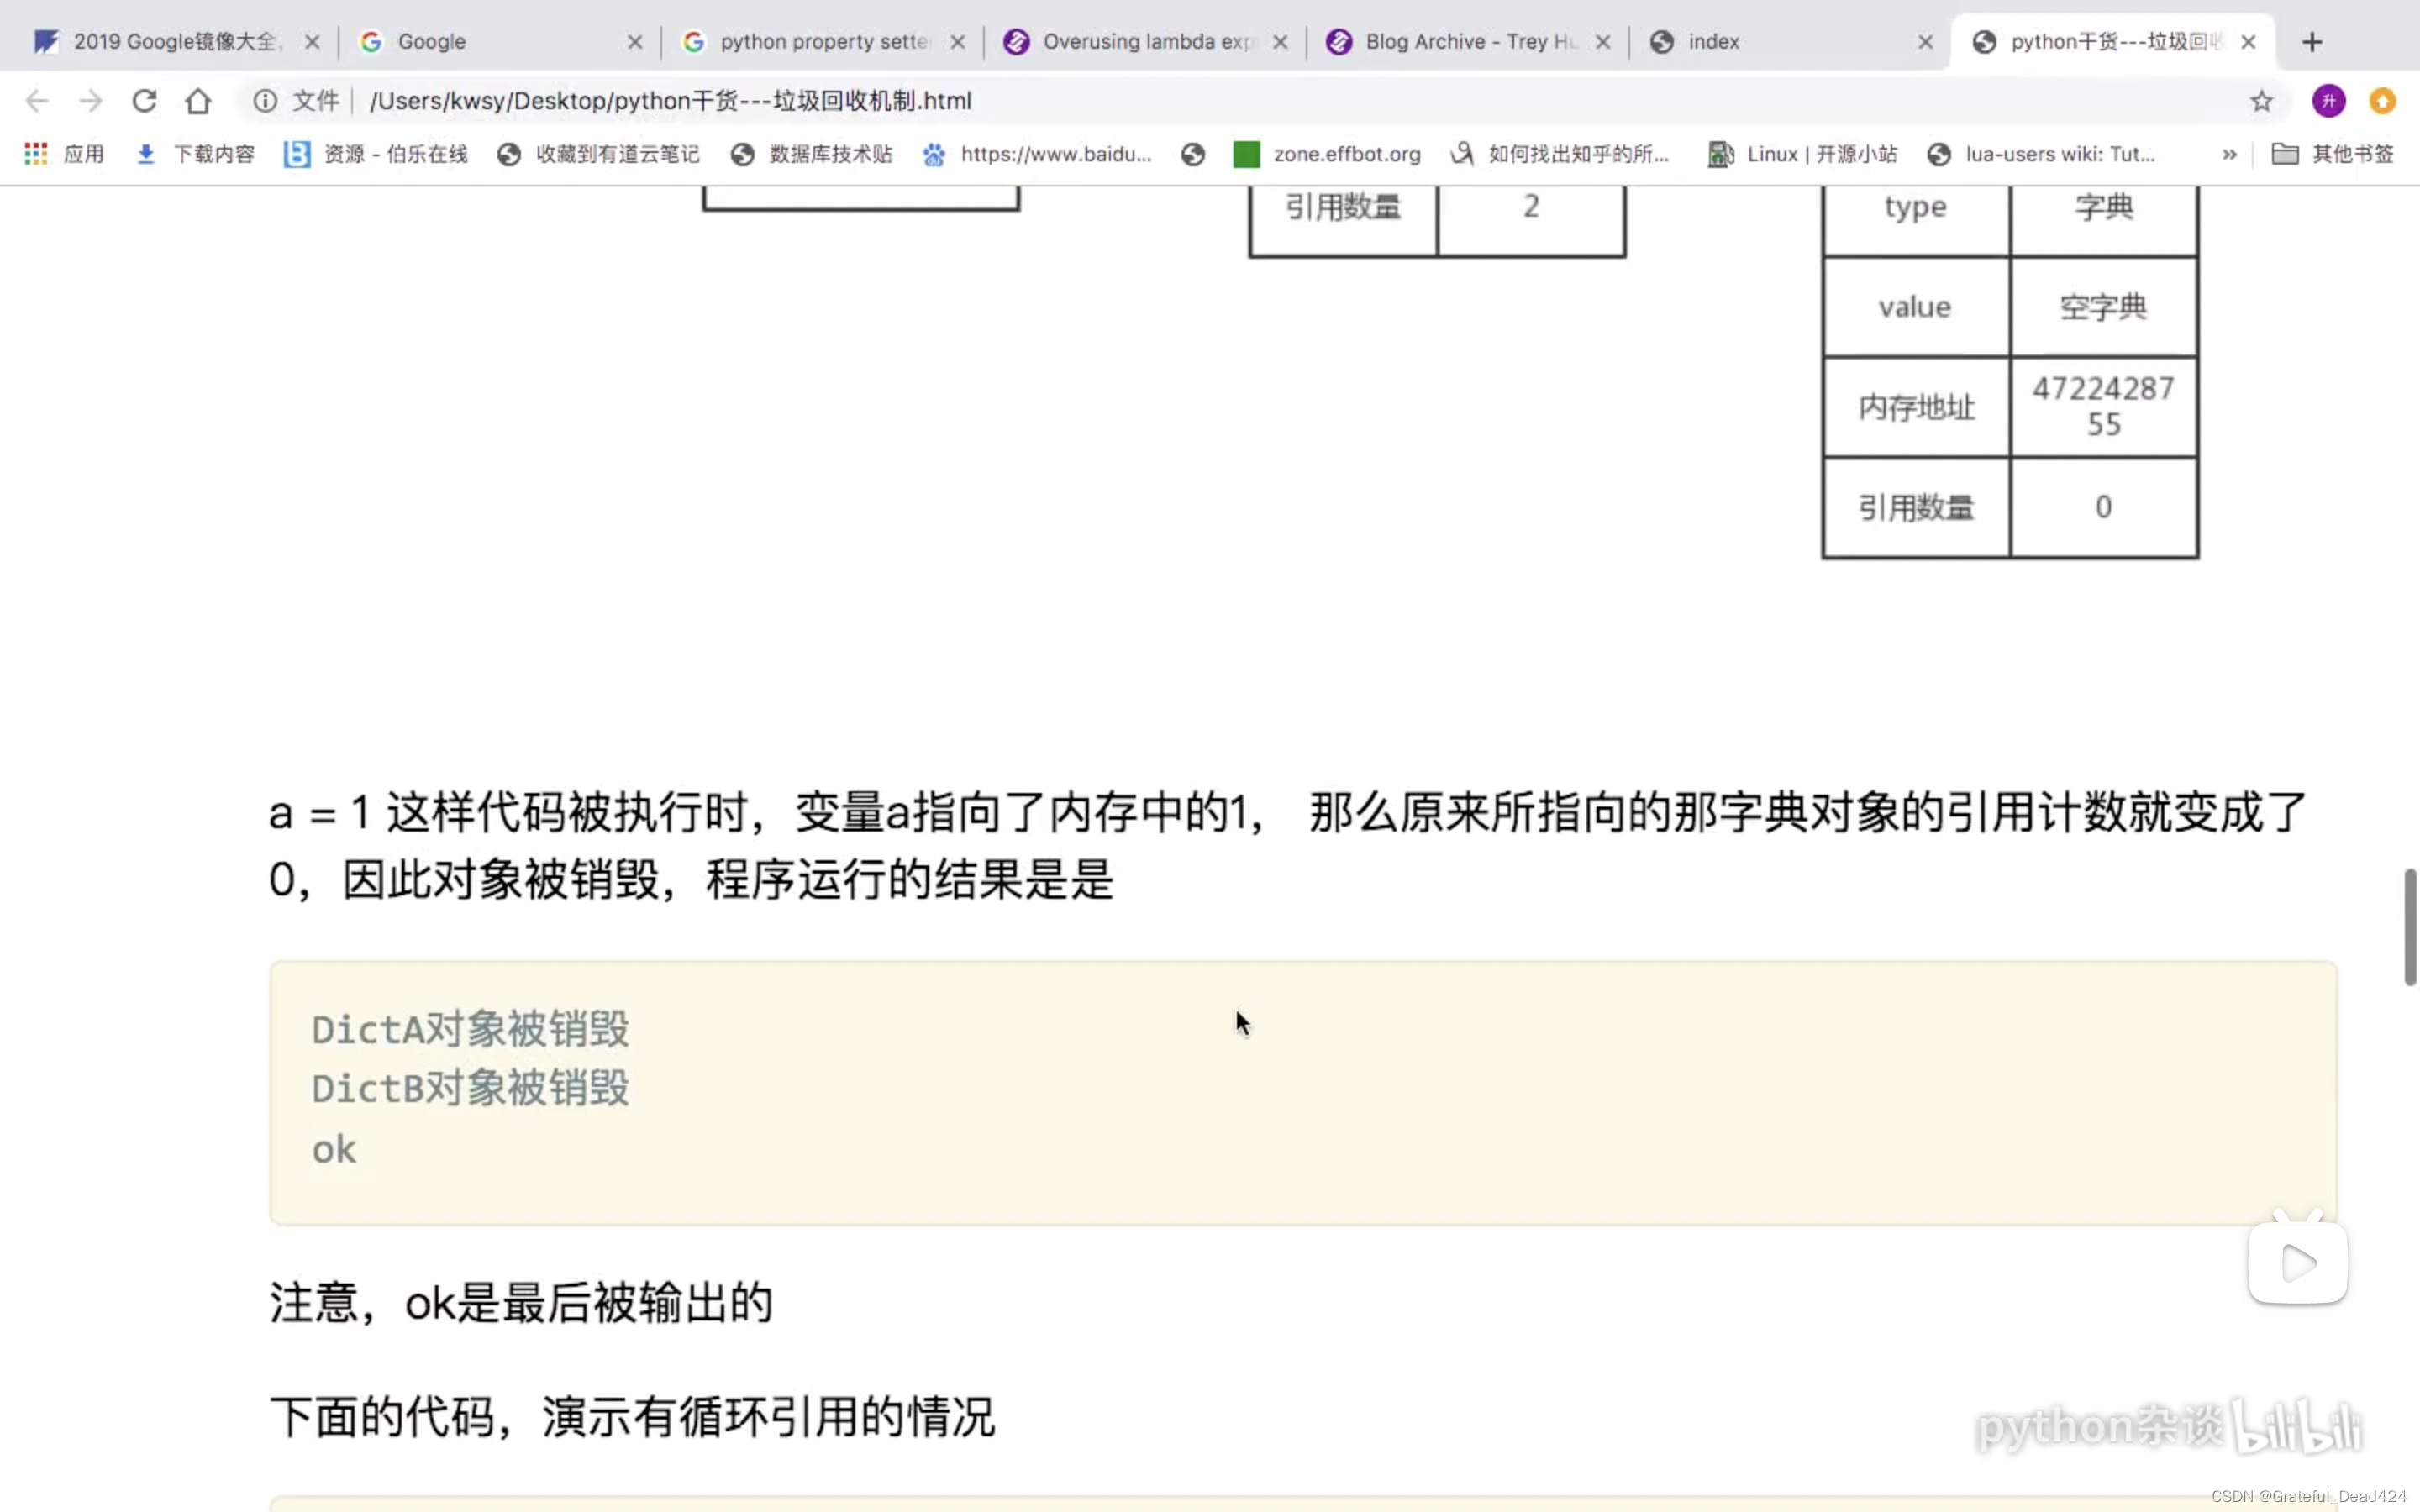The width and height of the screenshot is (2420, 1512).
Task: Click the 'value' table cell
Action: click(x=1916, y=307)
